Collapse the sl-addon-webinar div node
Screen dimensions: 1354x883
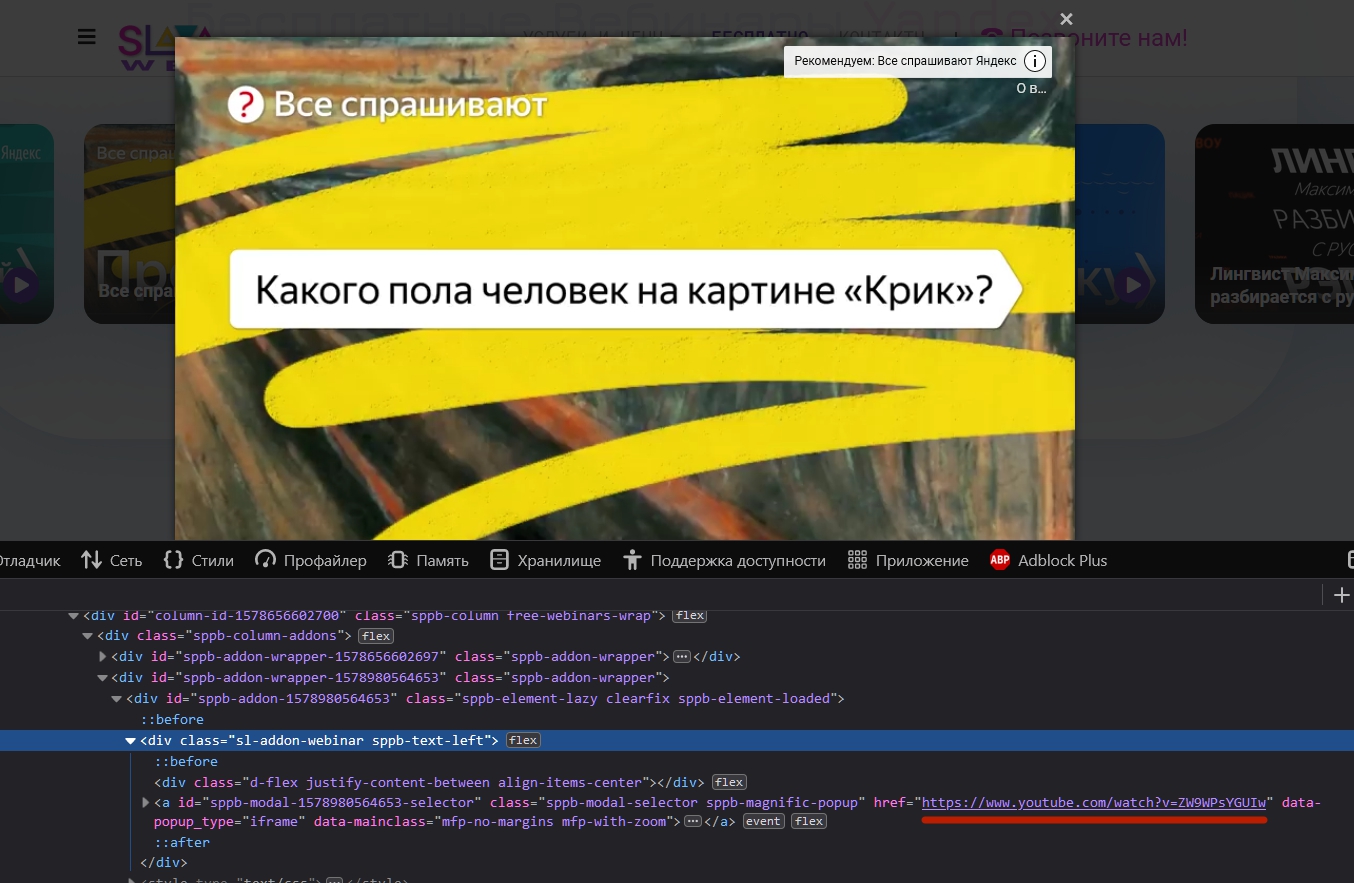[x=130, y=741]
